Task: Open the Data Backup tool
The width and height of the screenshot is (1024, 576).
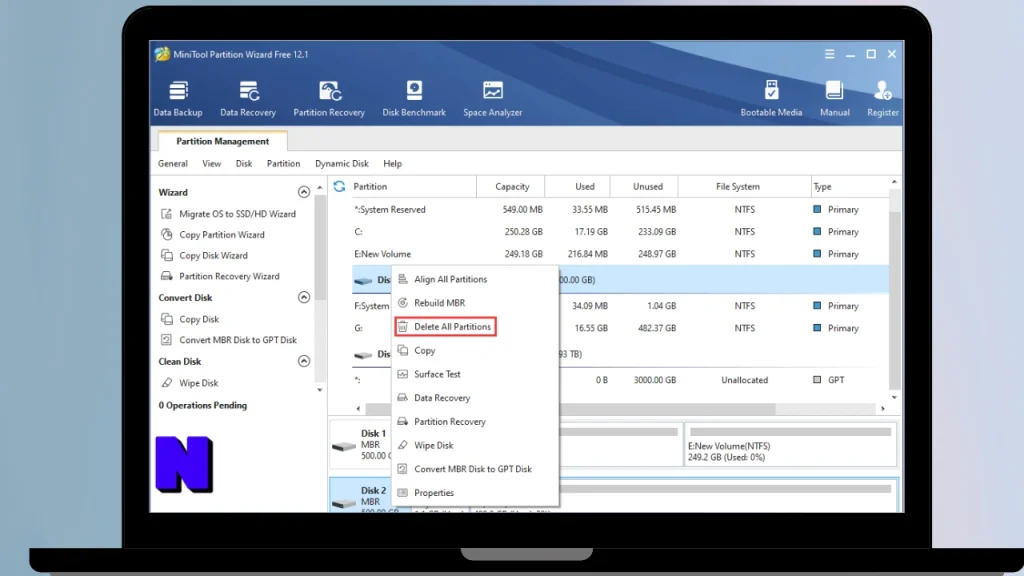Action: tap(178, 99)
